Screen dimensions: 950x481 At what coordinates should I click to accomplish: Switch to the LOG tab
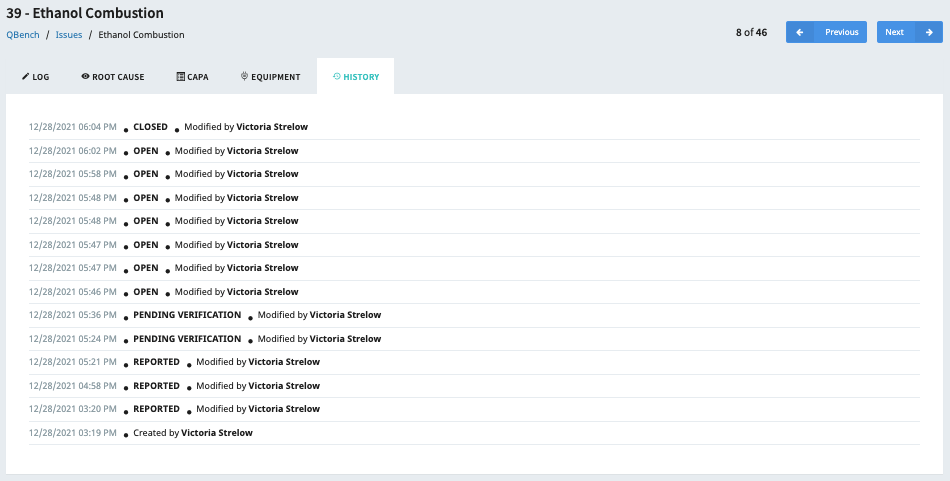[x=36, y=76]
